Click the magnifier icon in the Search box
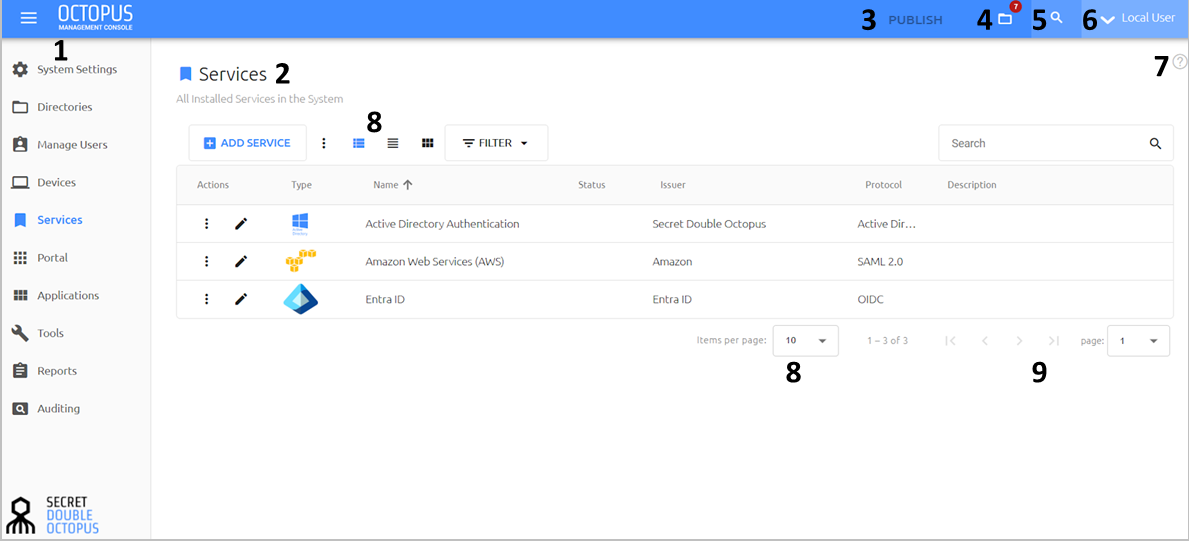Image resolution: width=1189 pixels, height=541 pixels. pos(1156,143)
